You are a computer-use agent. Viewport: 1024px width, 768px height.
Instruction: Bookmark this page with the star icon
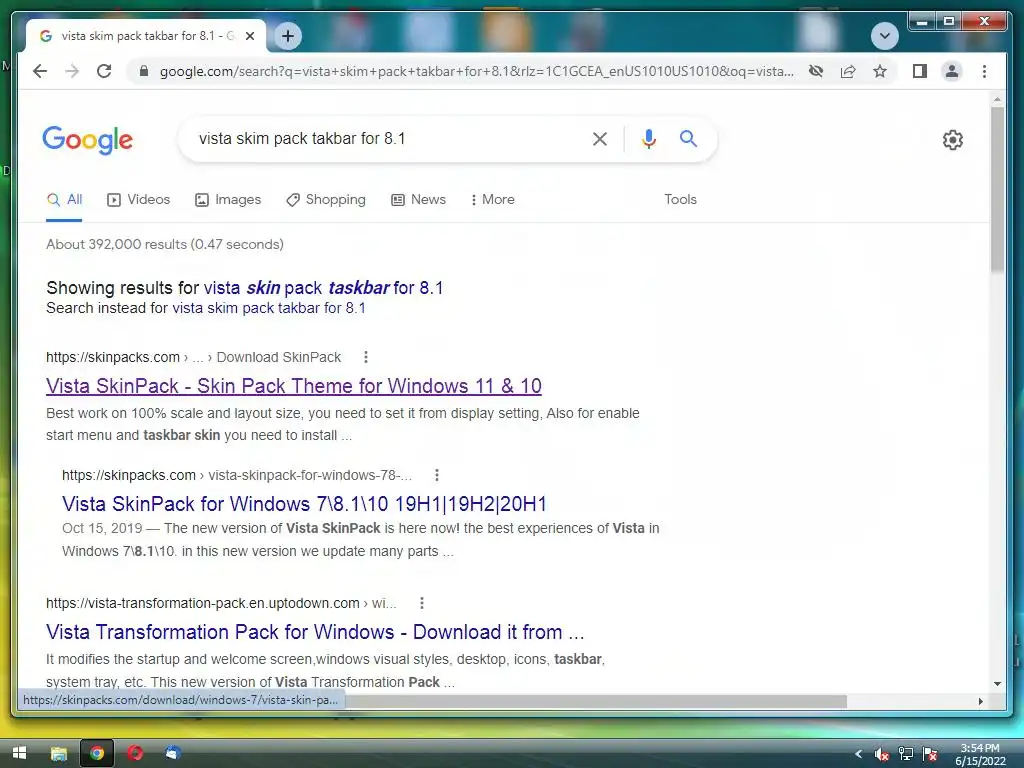(x=880, y=71)
